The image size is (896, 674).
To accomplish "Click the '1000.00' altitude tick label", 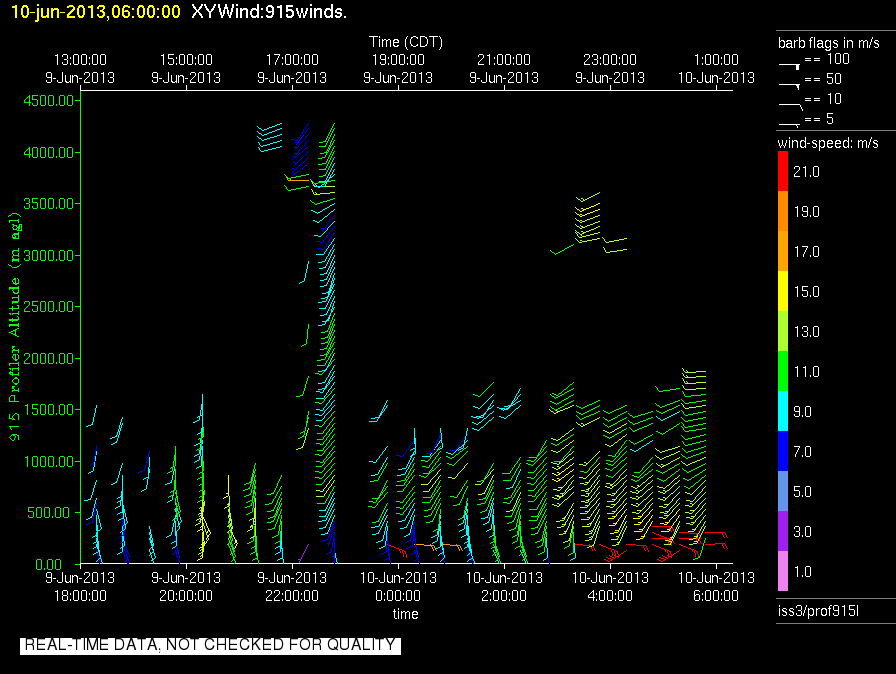I will tap(49, 462).
